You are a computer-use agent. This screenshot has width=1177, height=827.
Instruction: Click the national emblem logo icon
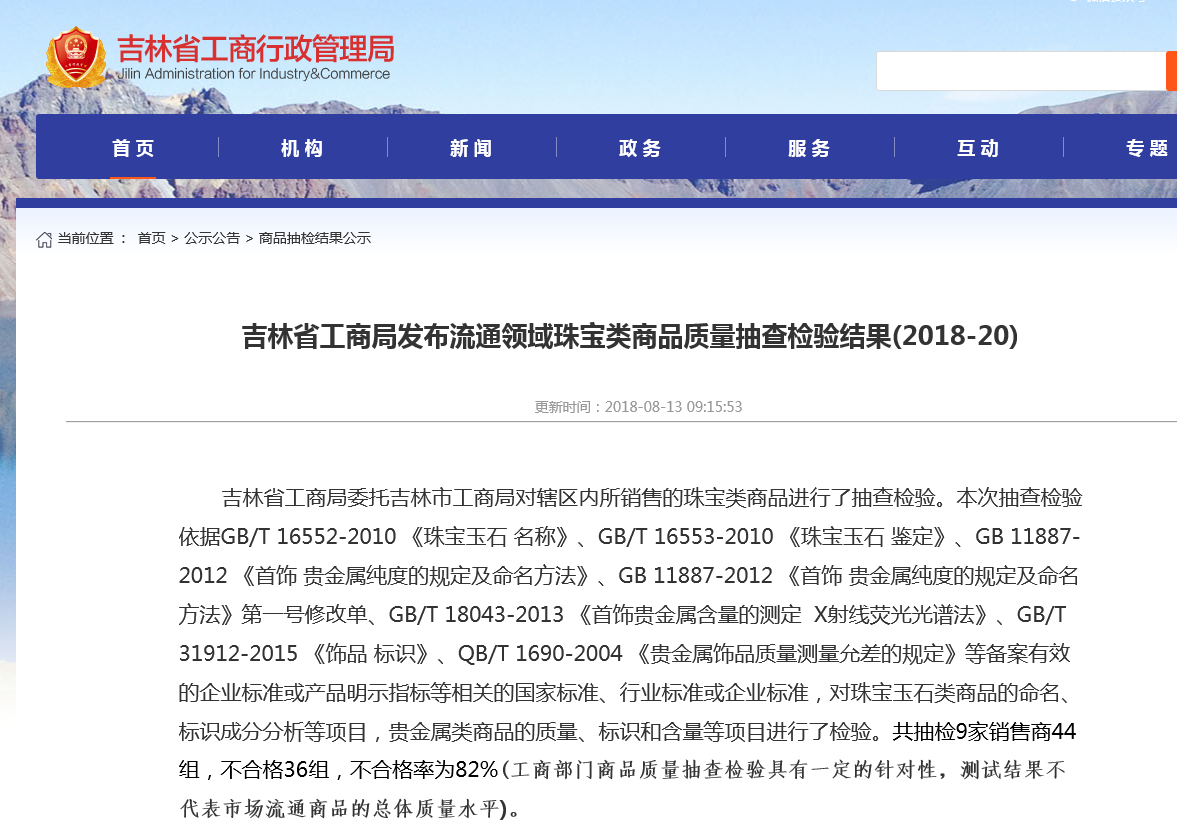coord(75,58)
